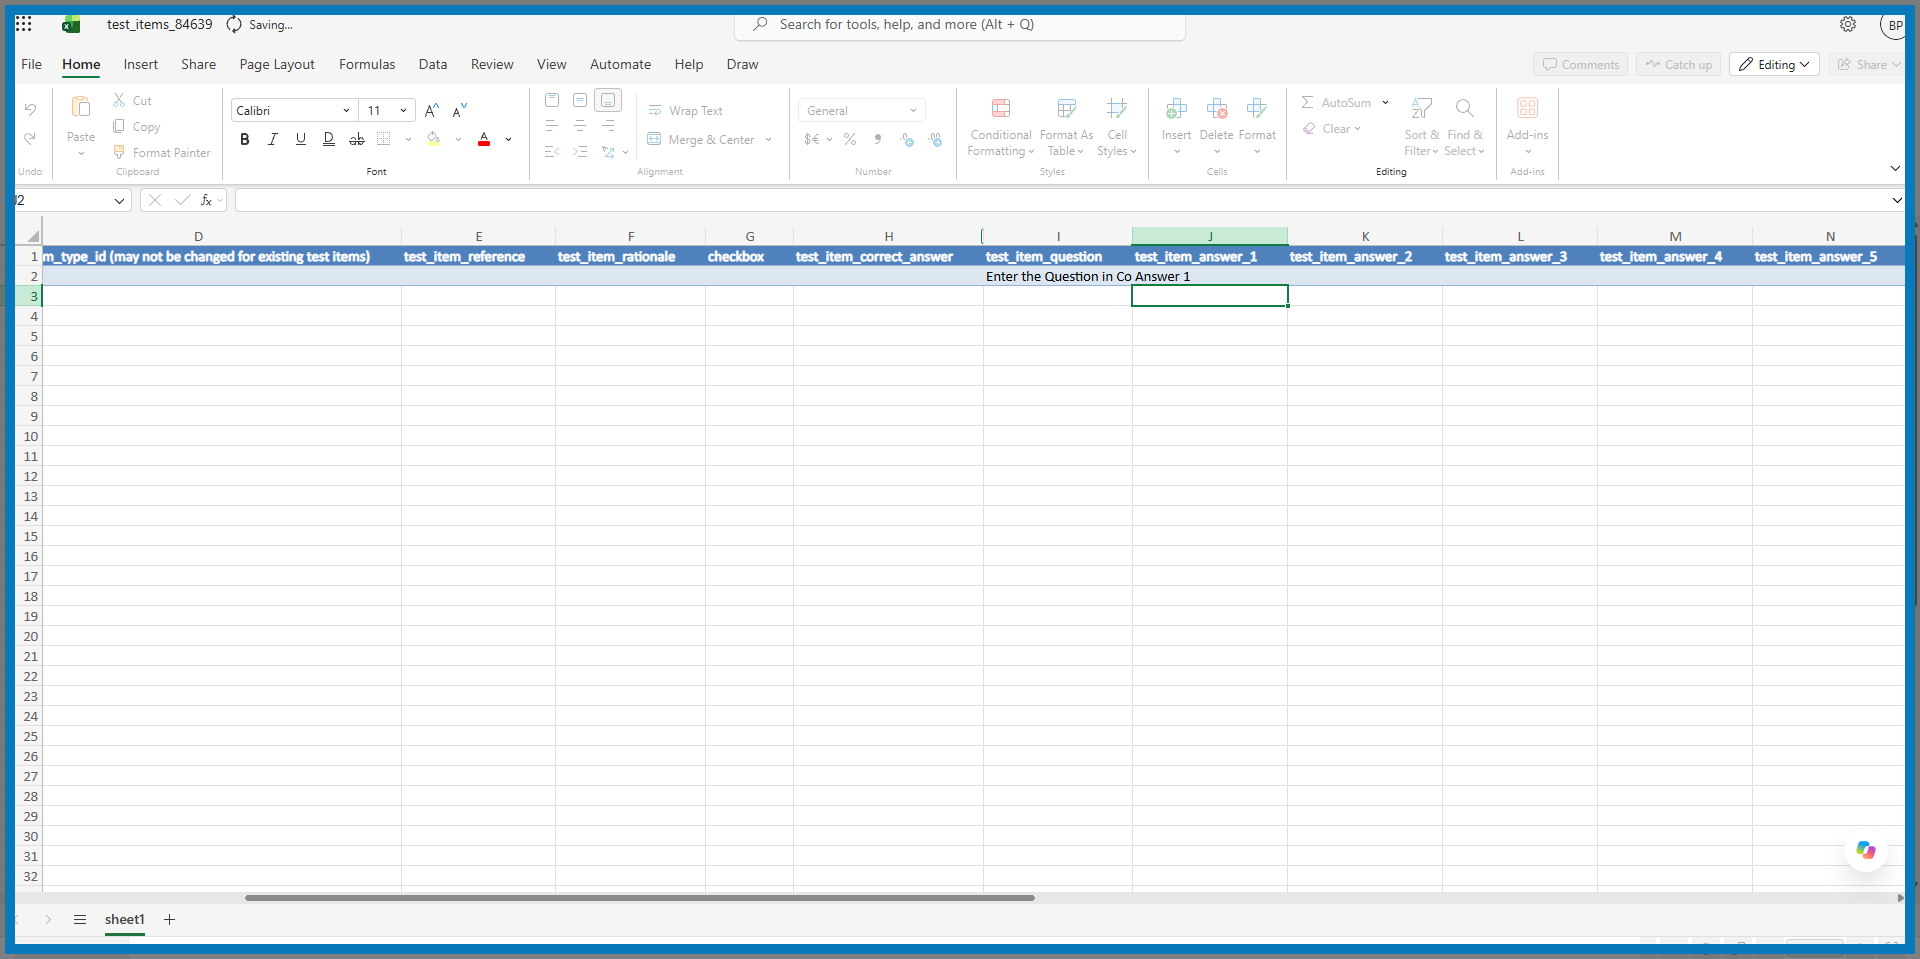Open the Editing mode dropdown
This screenshot has width=1920, height=959.
pyautogui.click(x=1774, y=64)
